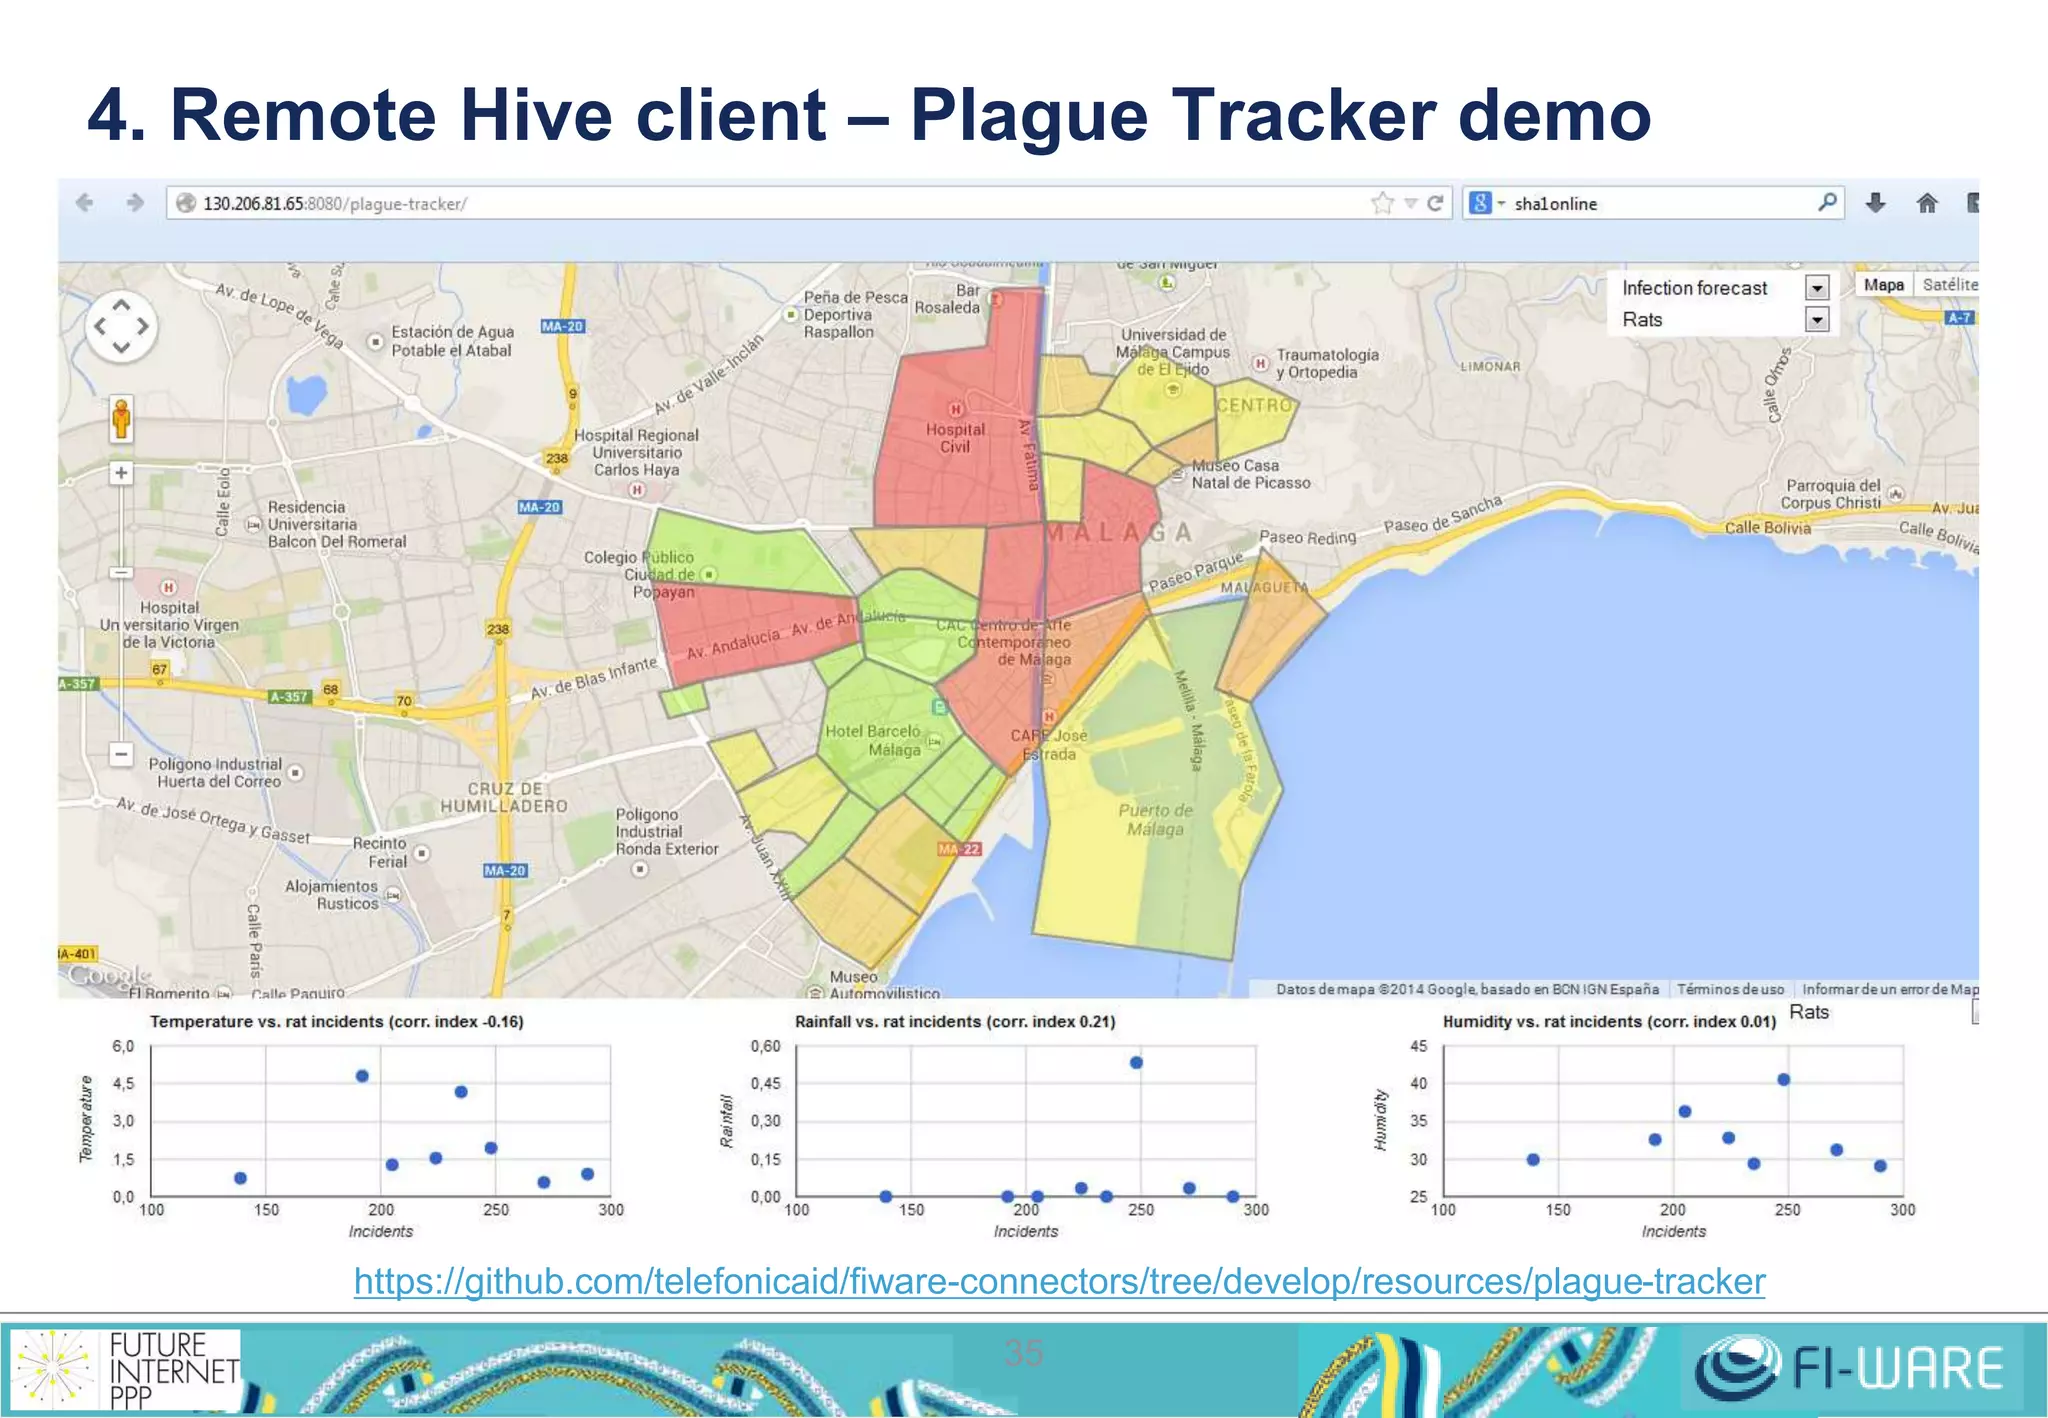Screen dimensions: 2048x1418
Task: Click the CARE Jose Estrada marker
Action: click(1049, 716)
